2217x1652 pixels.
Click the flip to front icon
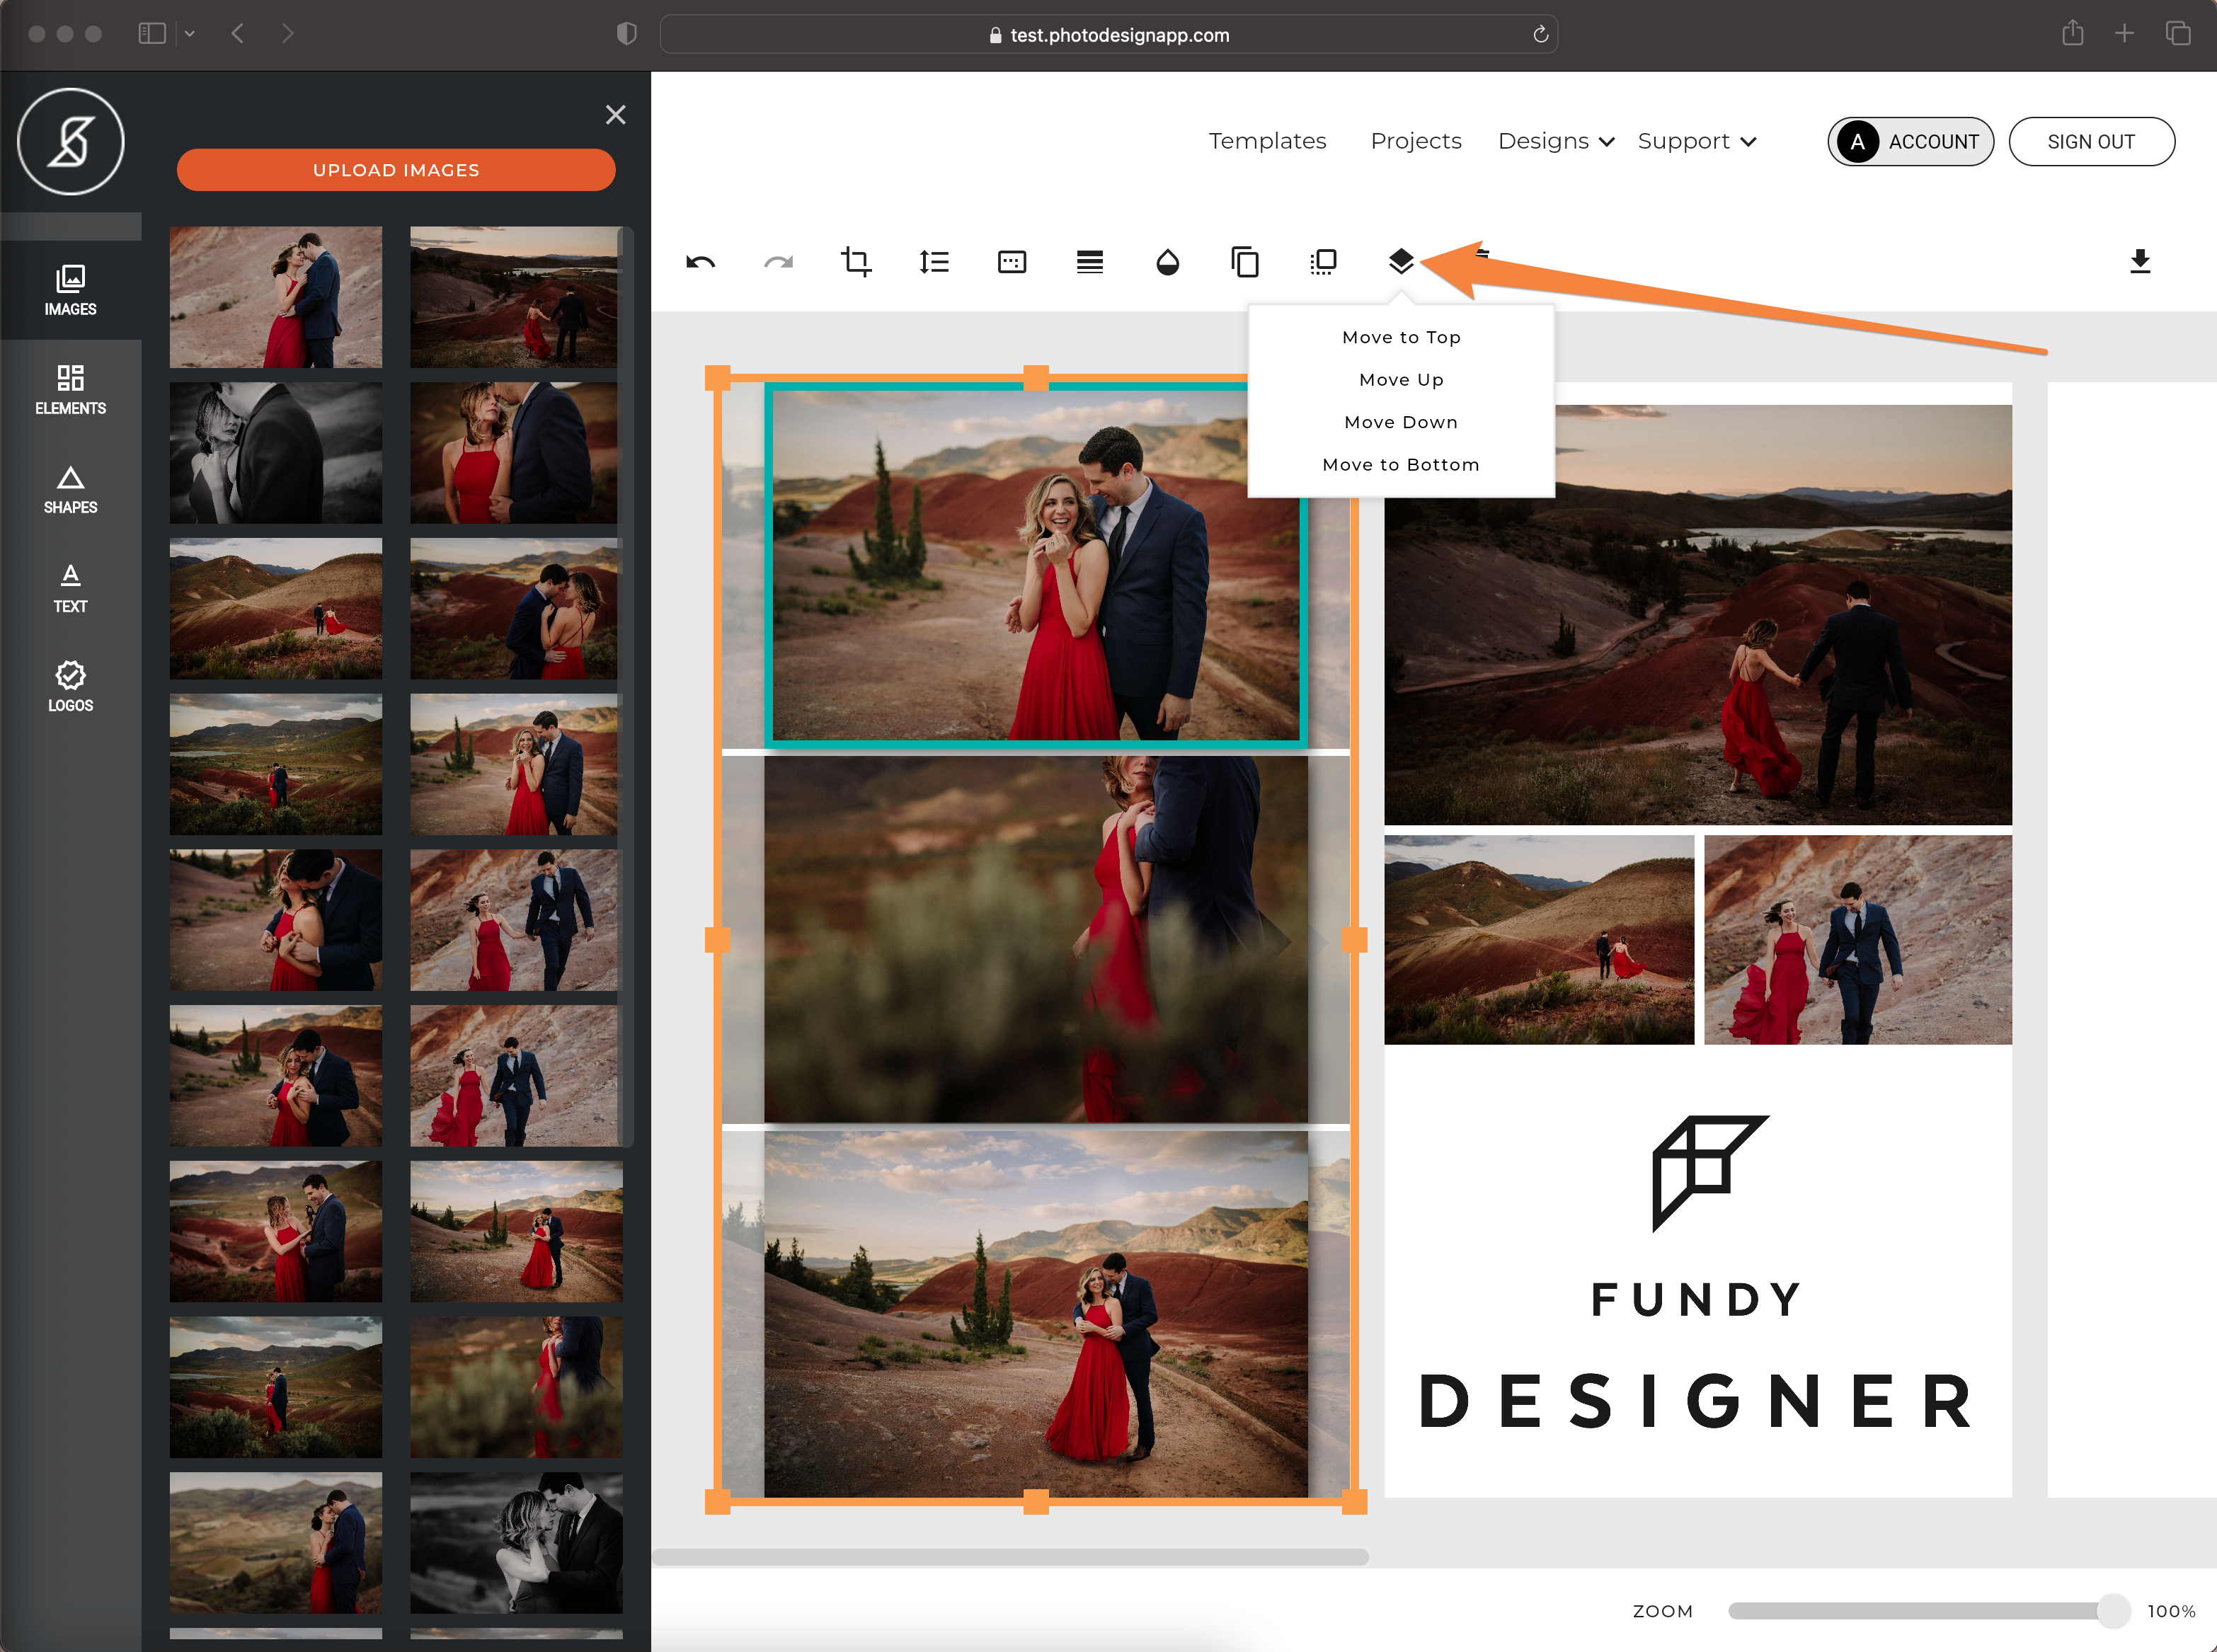pos(1323,262)
